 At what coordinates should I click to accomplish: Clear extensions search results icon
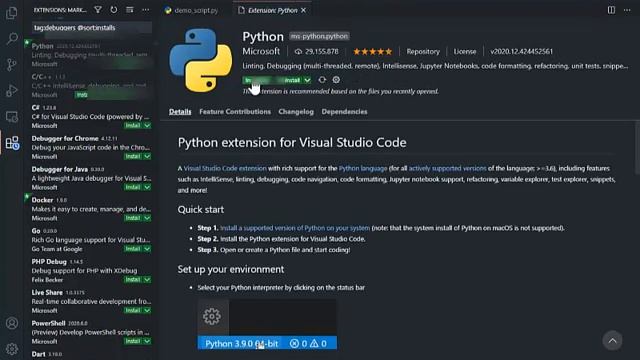pos(130,9)
